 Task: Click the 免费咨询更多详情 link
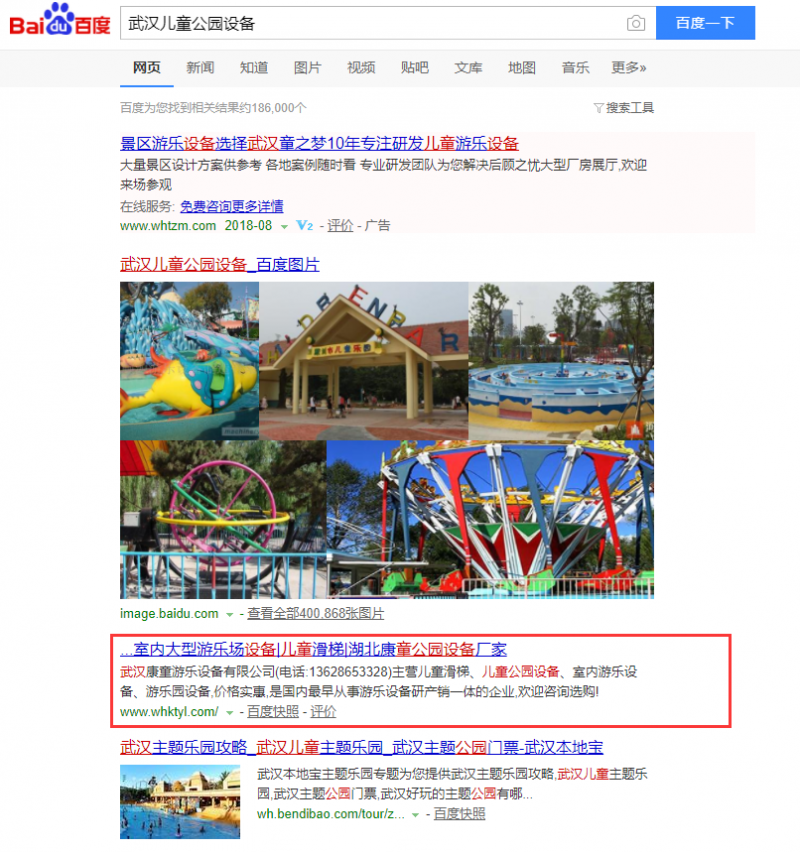[234, 206]
